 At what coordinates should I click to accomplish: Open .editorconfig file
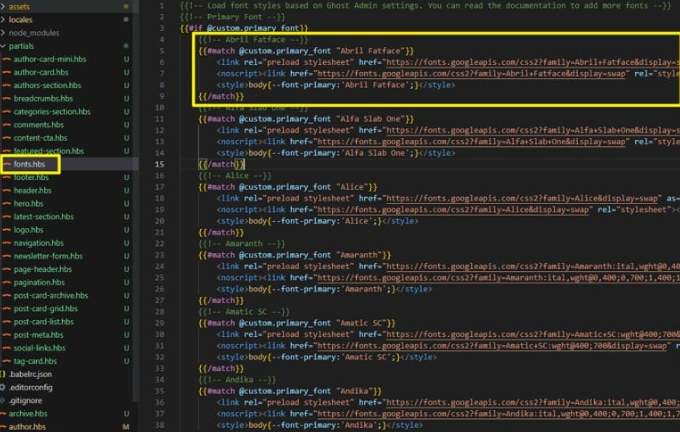click(x=31, y=387)
